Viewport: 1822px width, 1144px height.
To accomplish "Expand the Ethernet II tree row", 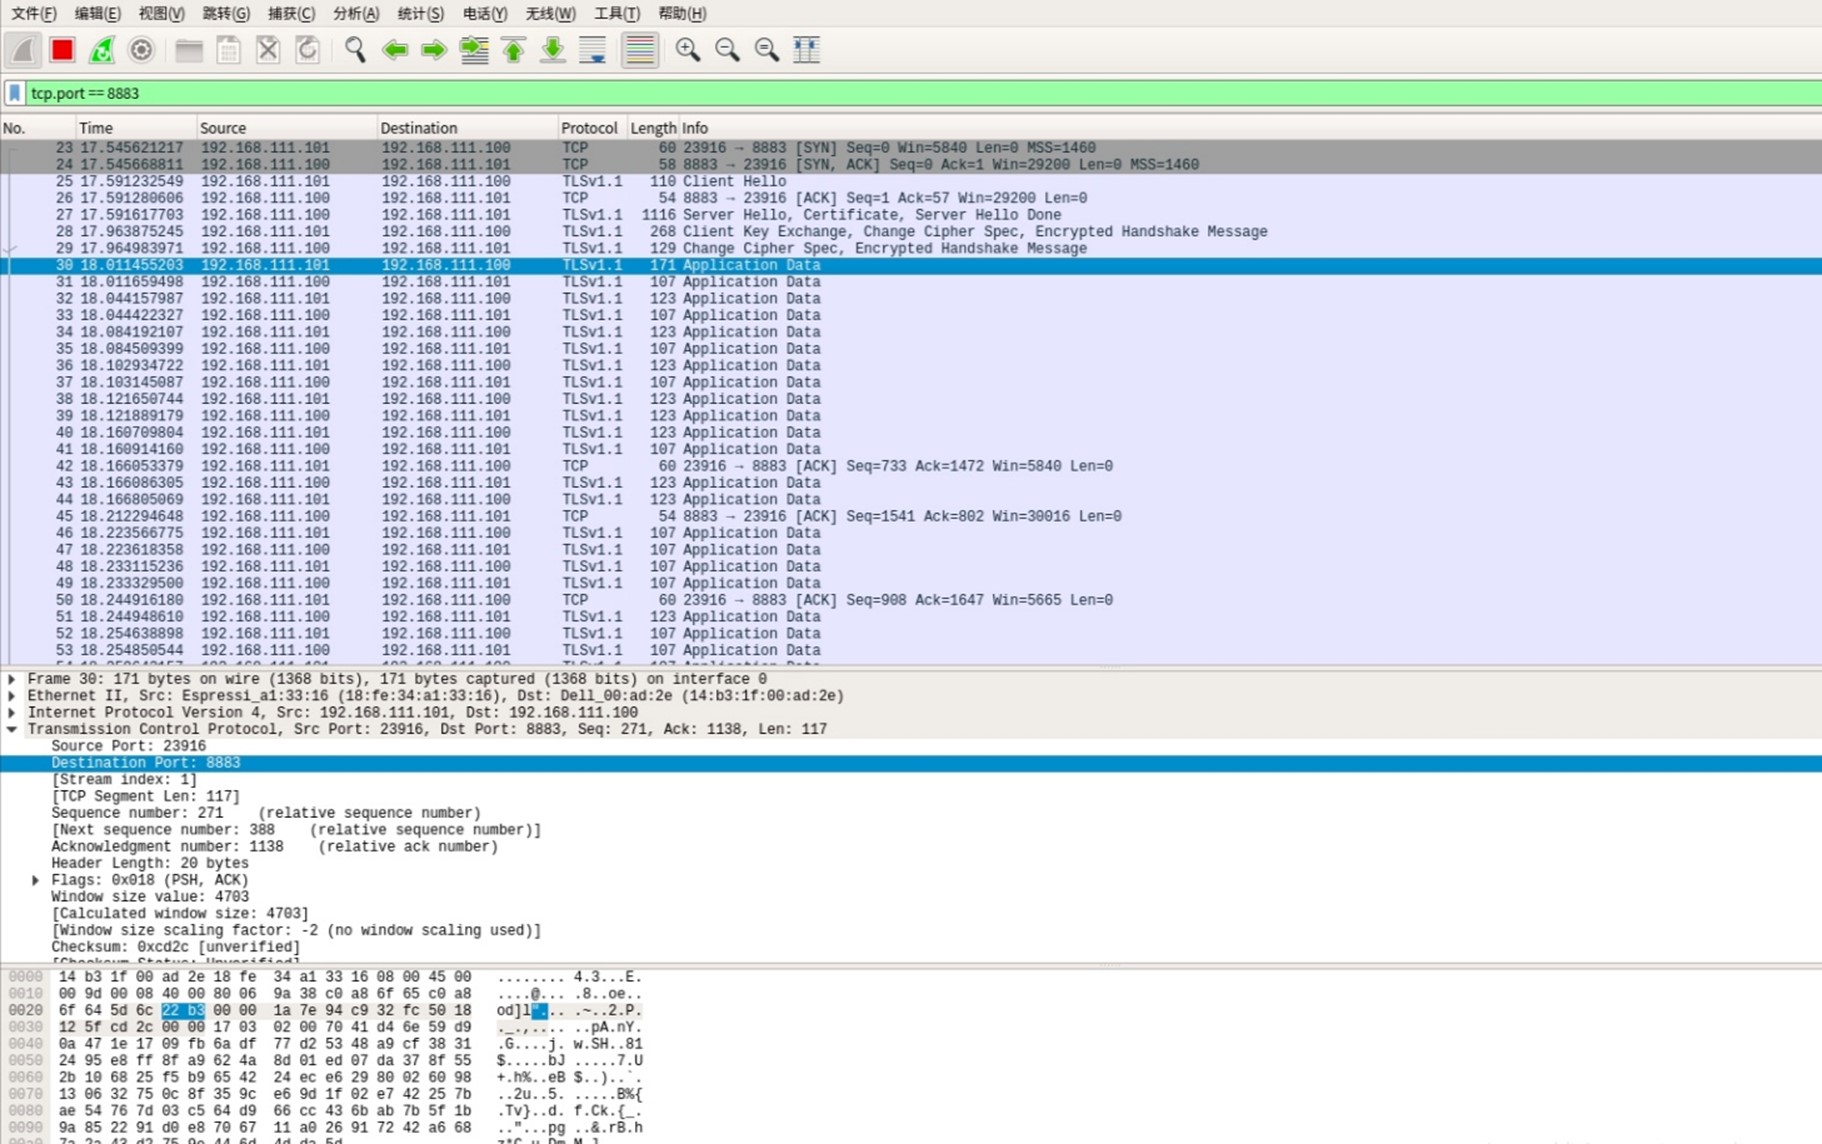I will pos(12,696).
